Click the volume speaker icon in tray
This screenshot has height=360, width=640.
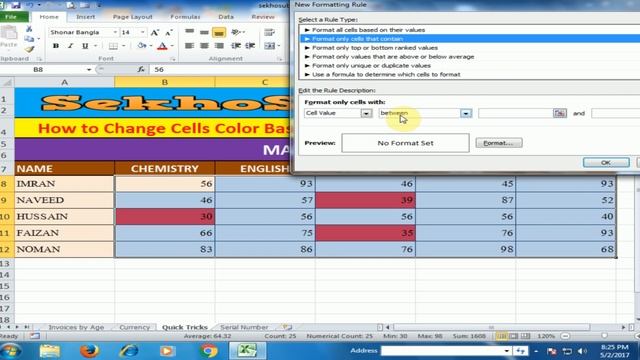[x=582, y=351]
